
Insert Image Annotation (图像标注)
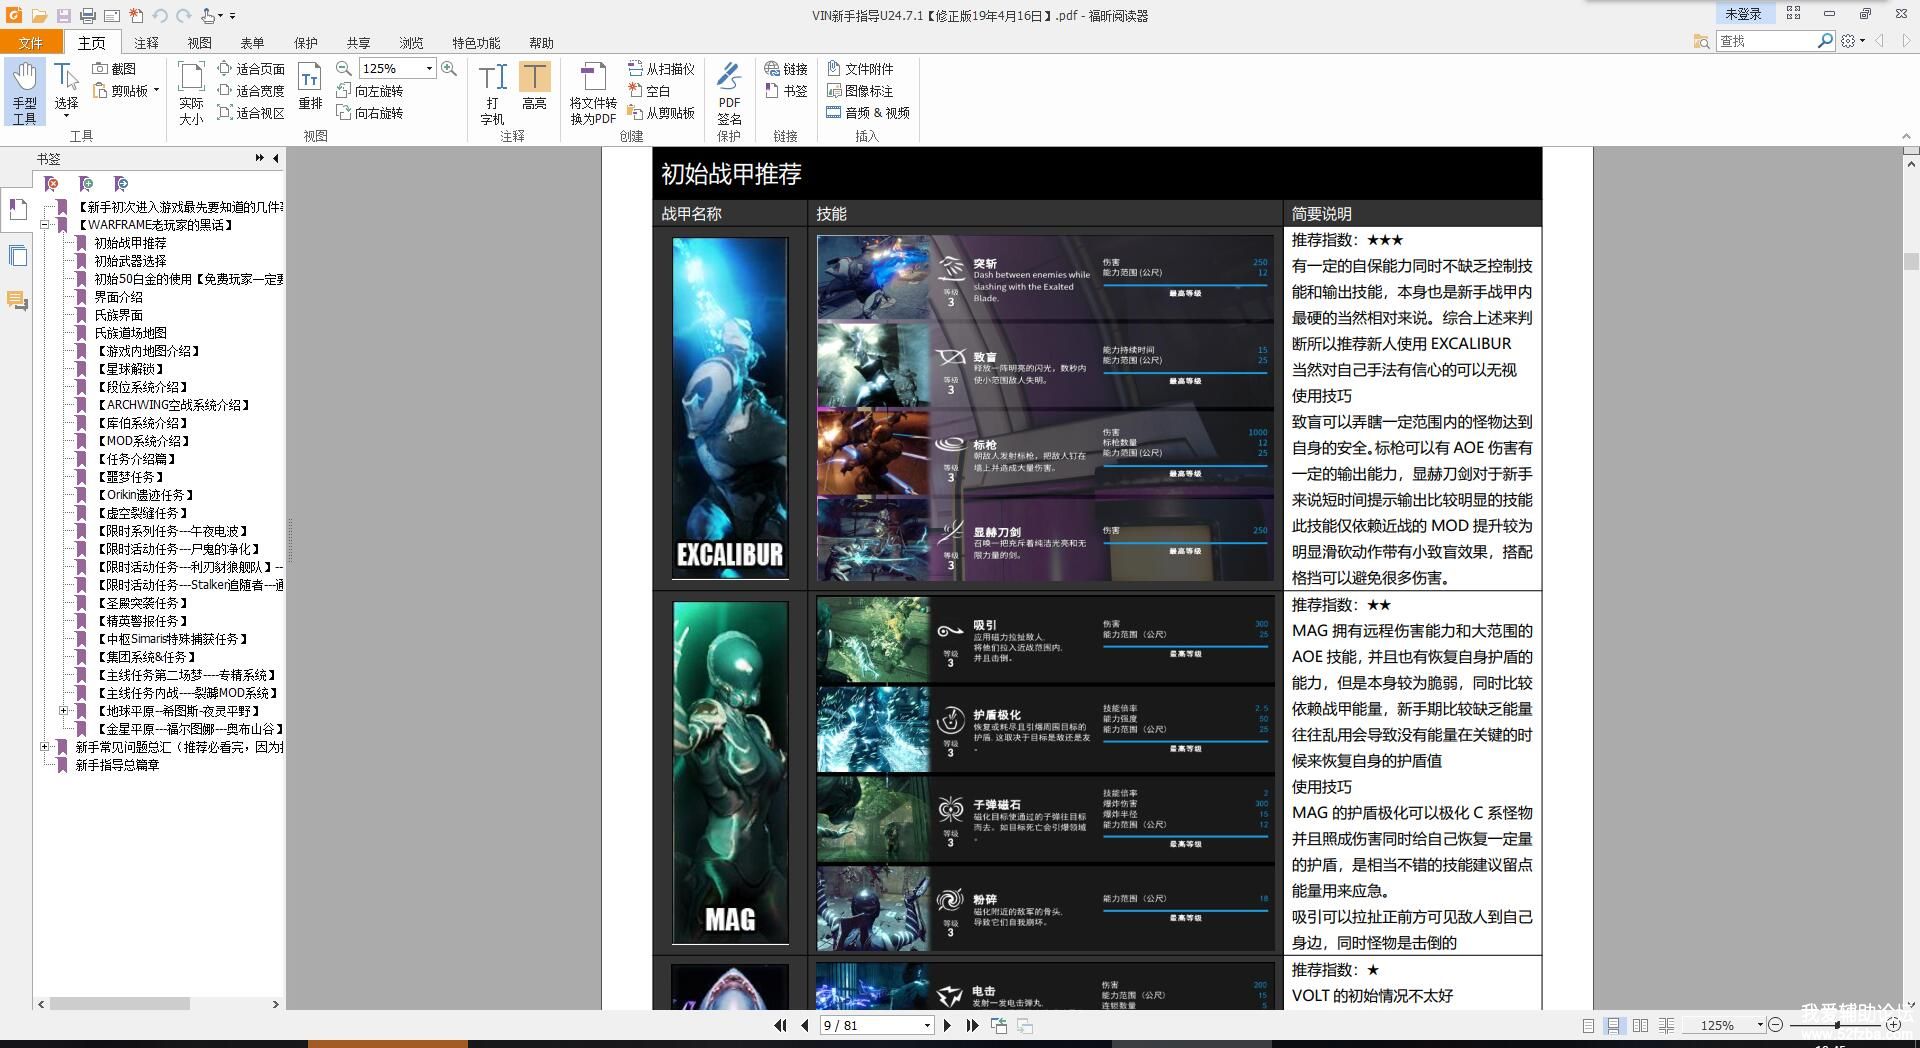860,90
